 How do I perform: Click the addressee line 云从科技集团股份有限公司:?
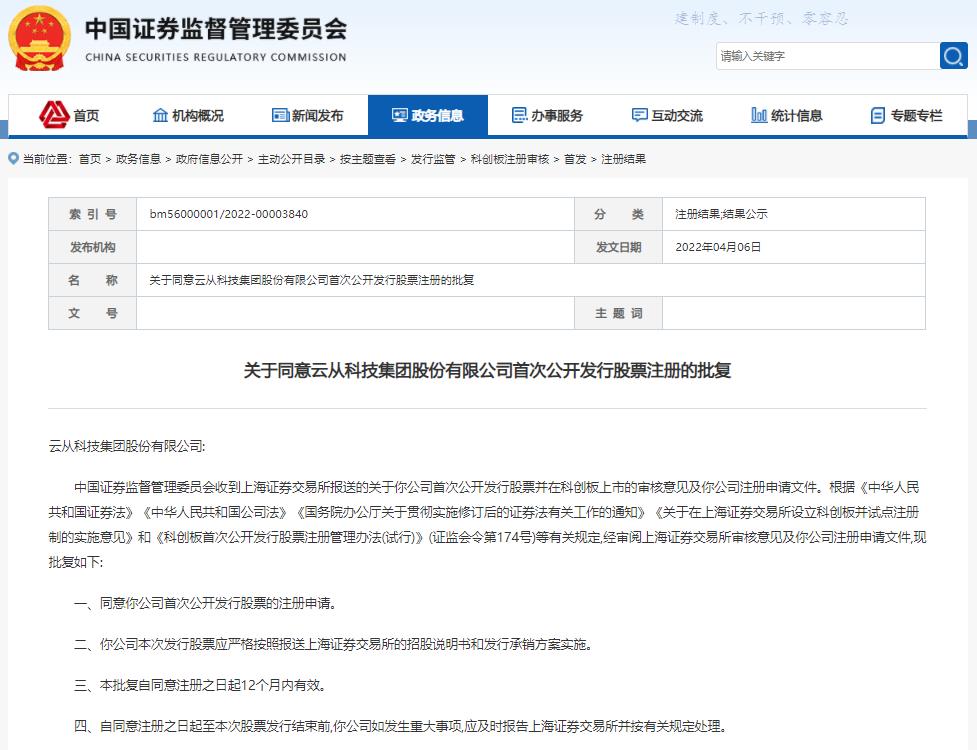point(127,446)
